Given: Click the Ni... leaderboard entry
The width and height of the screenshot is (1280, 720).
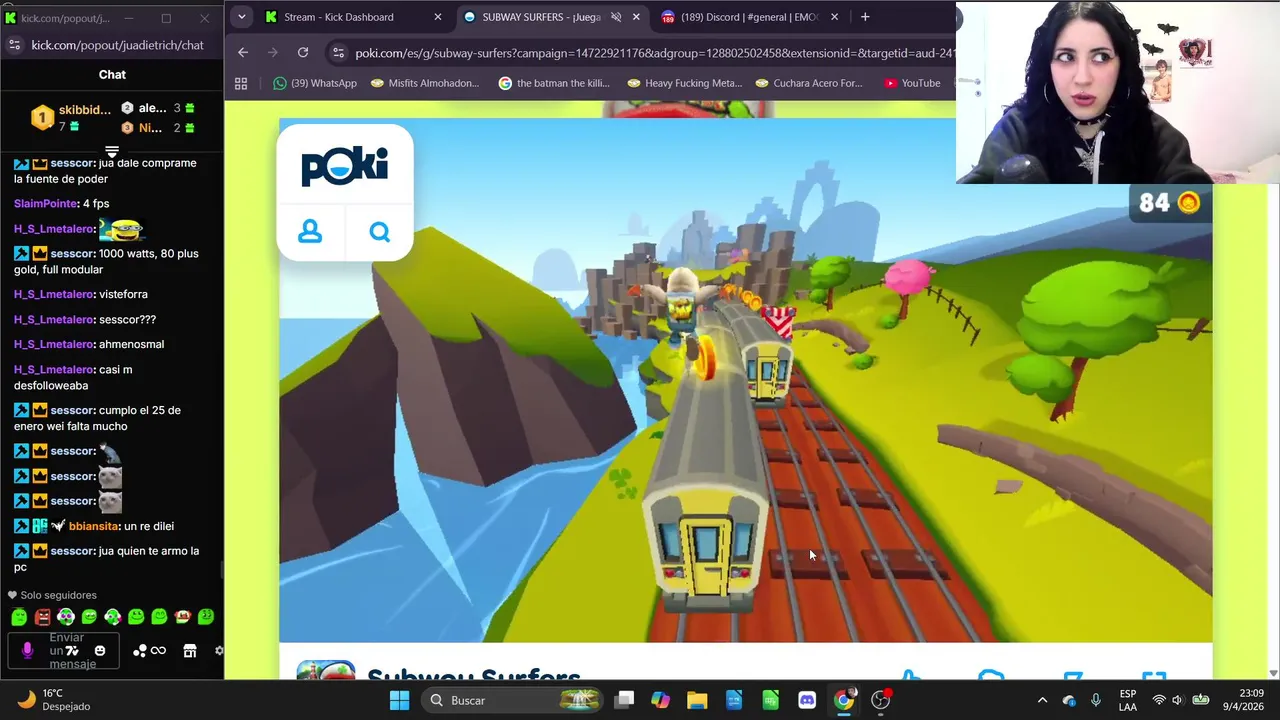Looking at the screenshot, I should (158, 128).
